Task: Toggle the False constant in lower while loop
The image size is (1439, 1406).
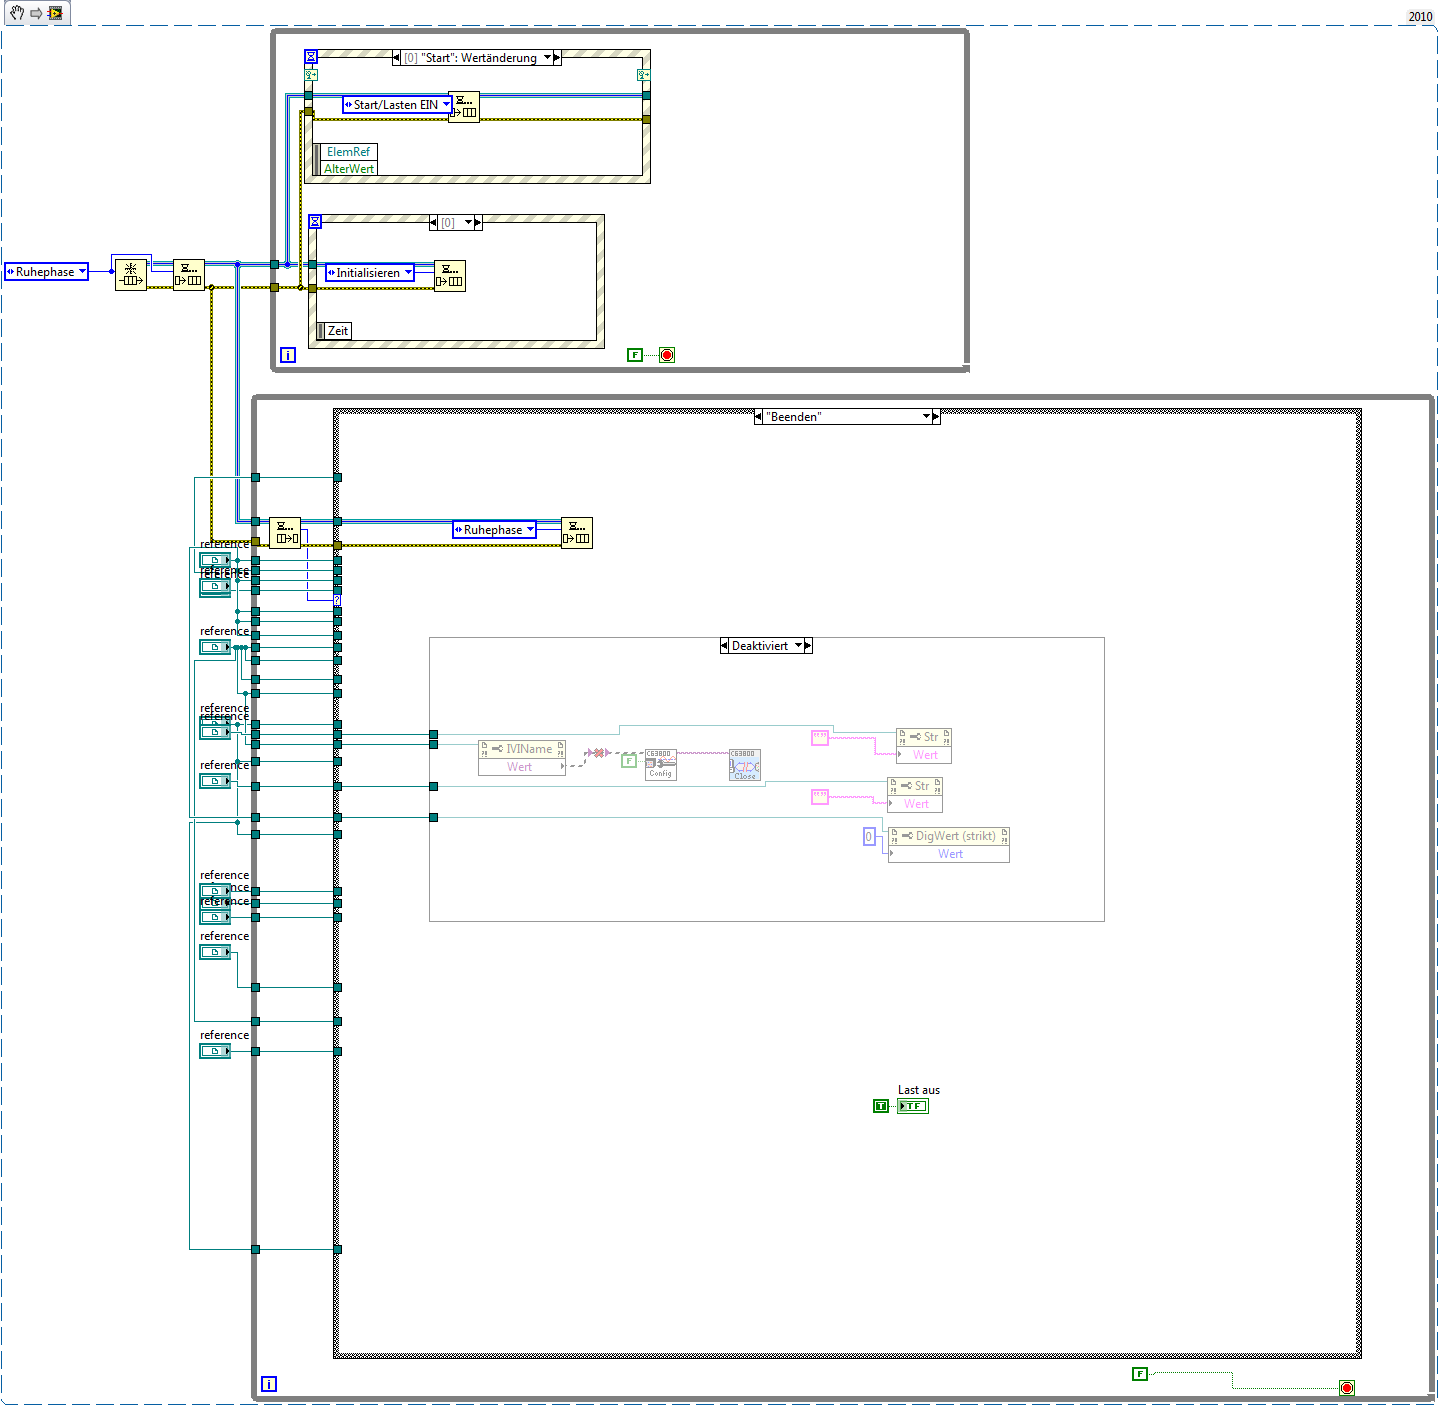Action: [1140, 1374]
